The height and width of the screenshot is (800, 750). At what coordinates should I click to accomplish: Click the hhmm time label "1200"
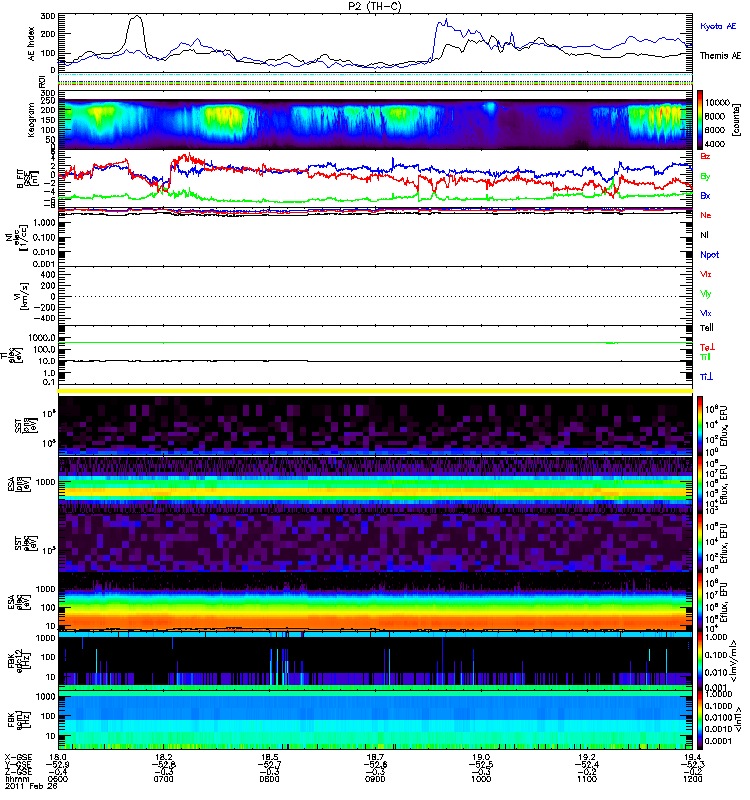pos(692,779)
